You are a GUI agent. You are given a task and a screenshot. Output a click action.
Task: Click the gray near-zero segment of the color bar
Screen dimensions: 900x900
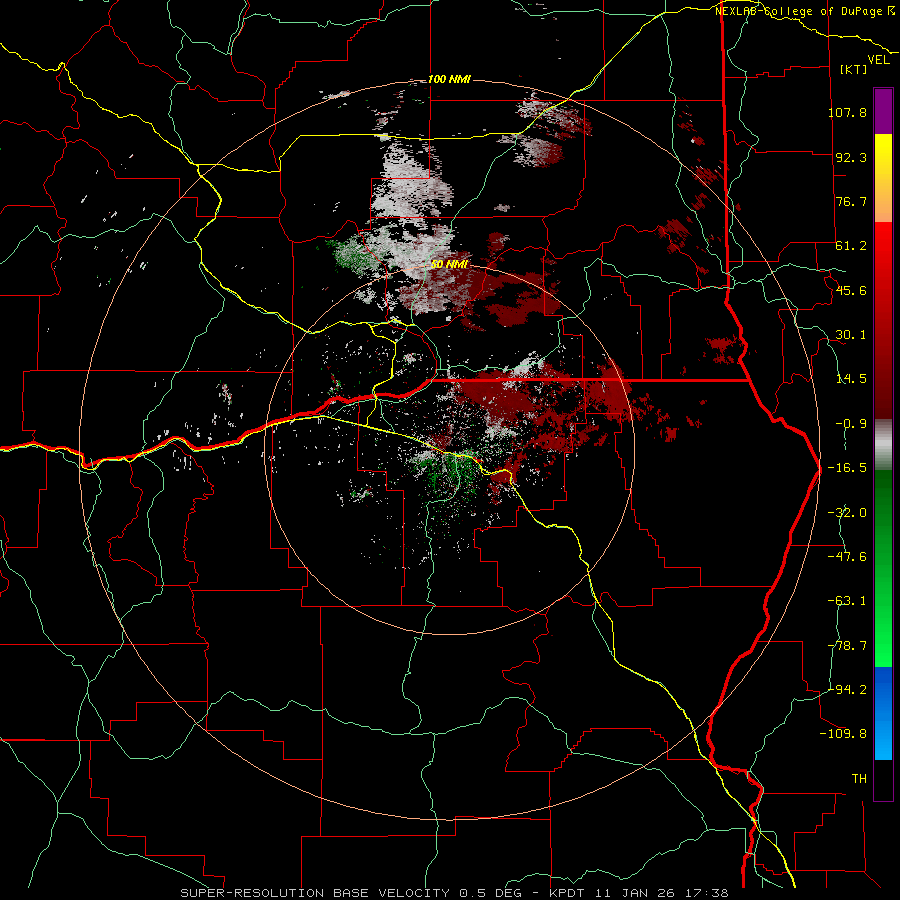[883, 444]
